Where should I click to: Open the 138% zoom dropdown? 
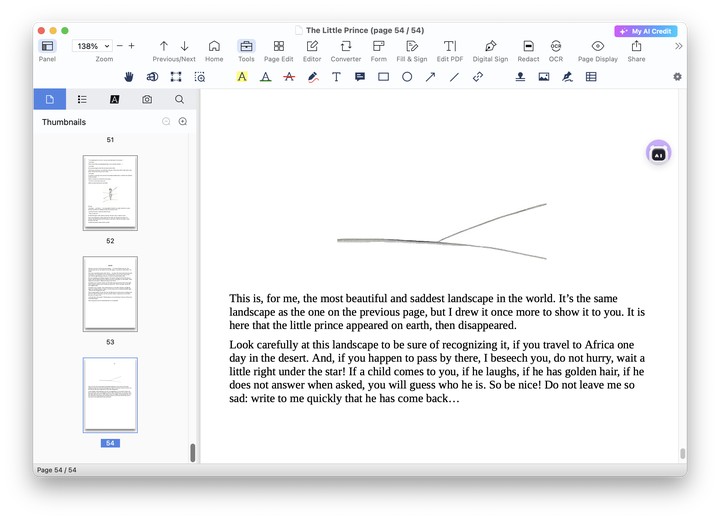coord(92,46)
